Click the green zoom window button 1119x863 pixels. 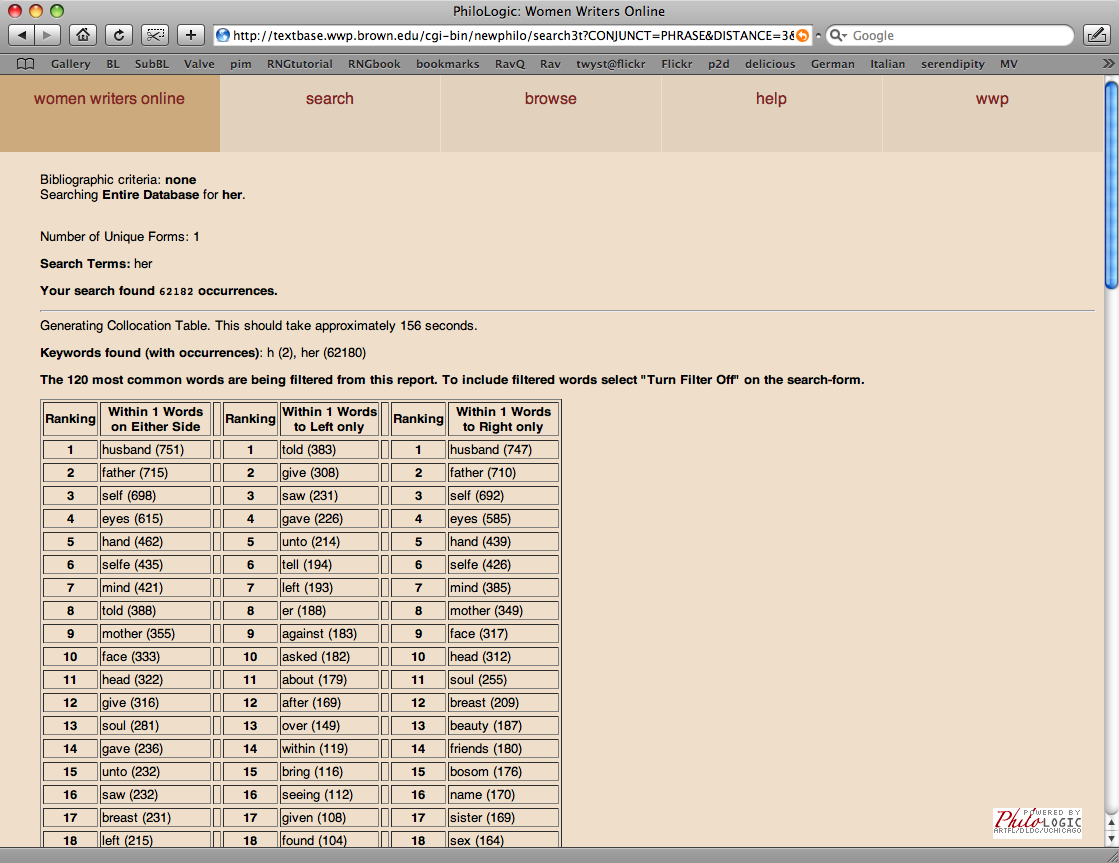click(x=57, y=11)
